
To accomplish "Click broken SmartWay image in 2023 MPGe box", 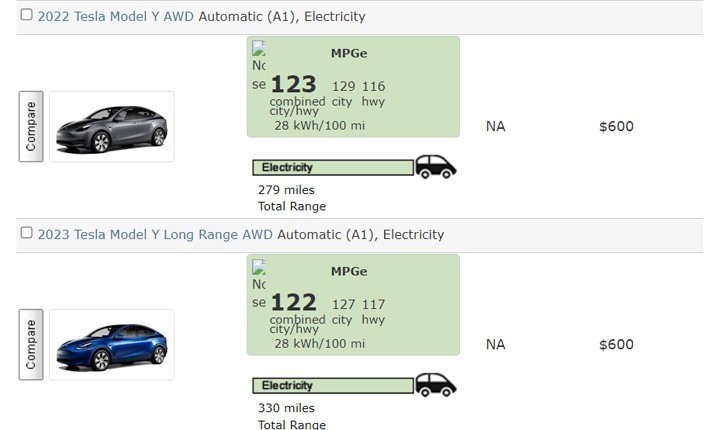I will [x=259, y=283].
